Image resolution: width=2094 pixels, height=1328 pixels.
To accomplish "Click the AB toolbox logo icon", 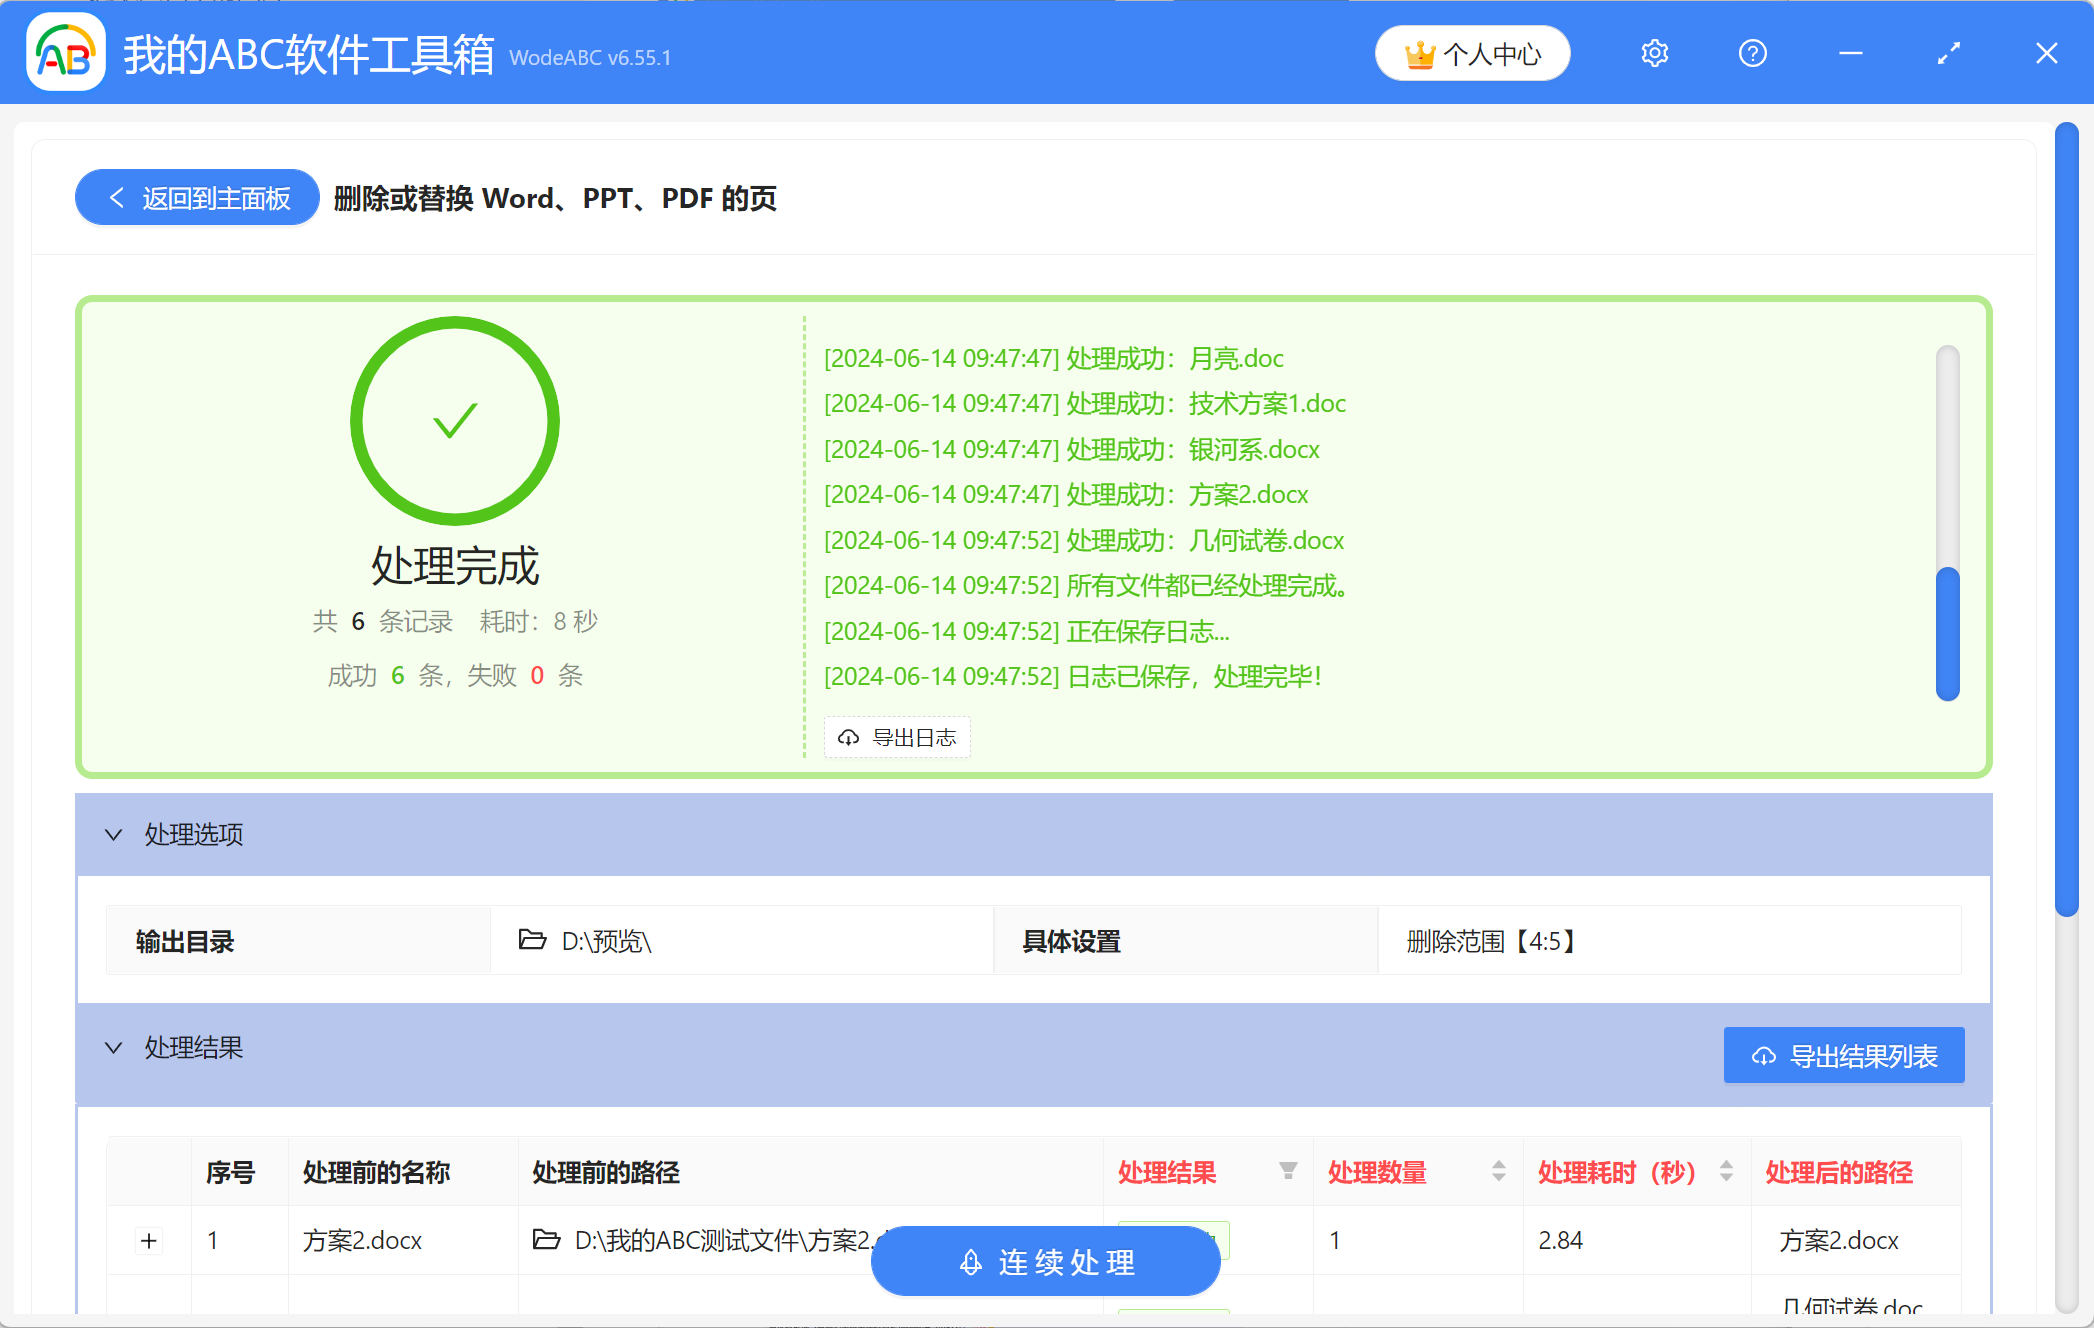I will [64, 53].
